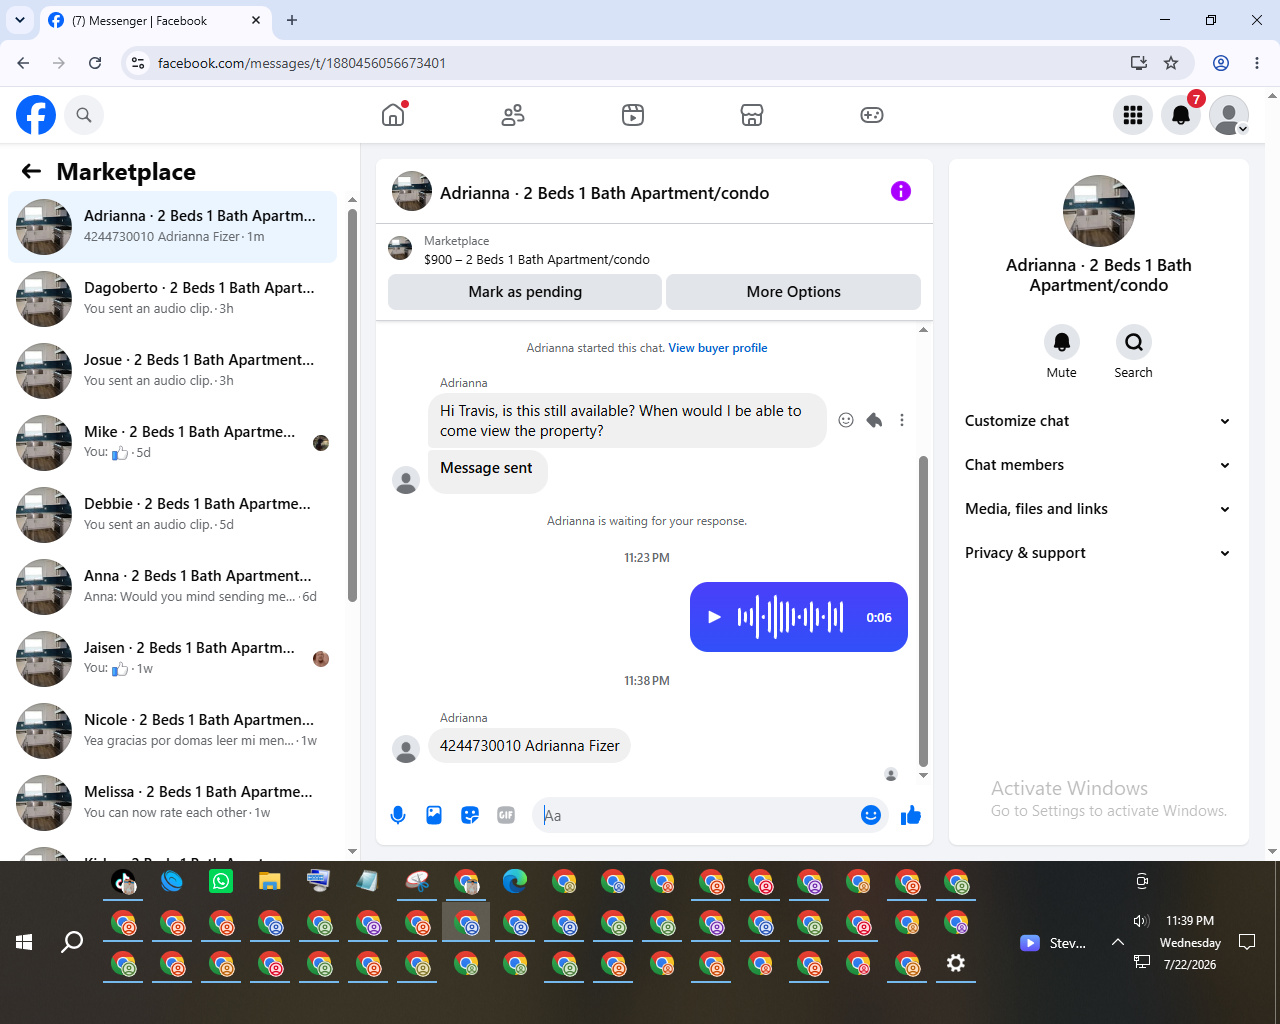Open the Marketplace storefront icon
Screen dimensions: 1280x1024
tap(752, 115)
